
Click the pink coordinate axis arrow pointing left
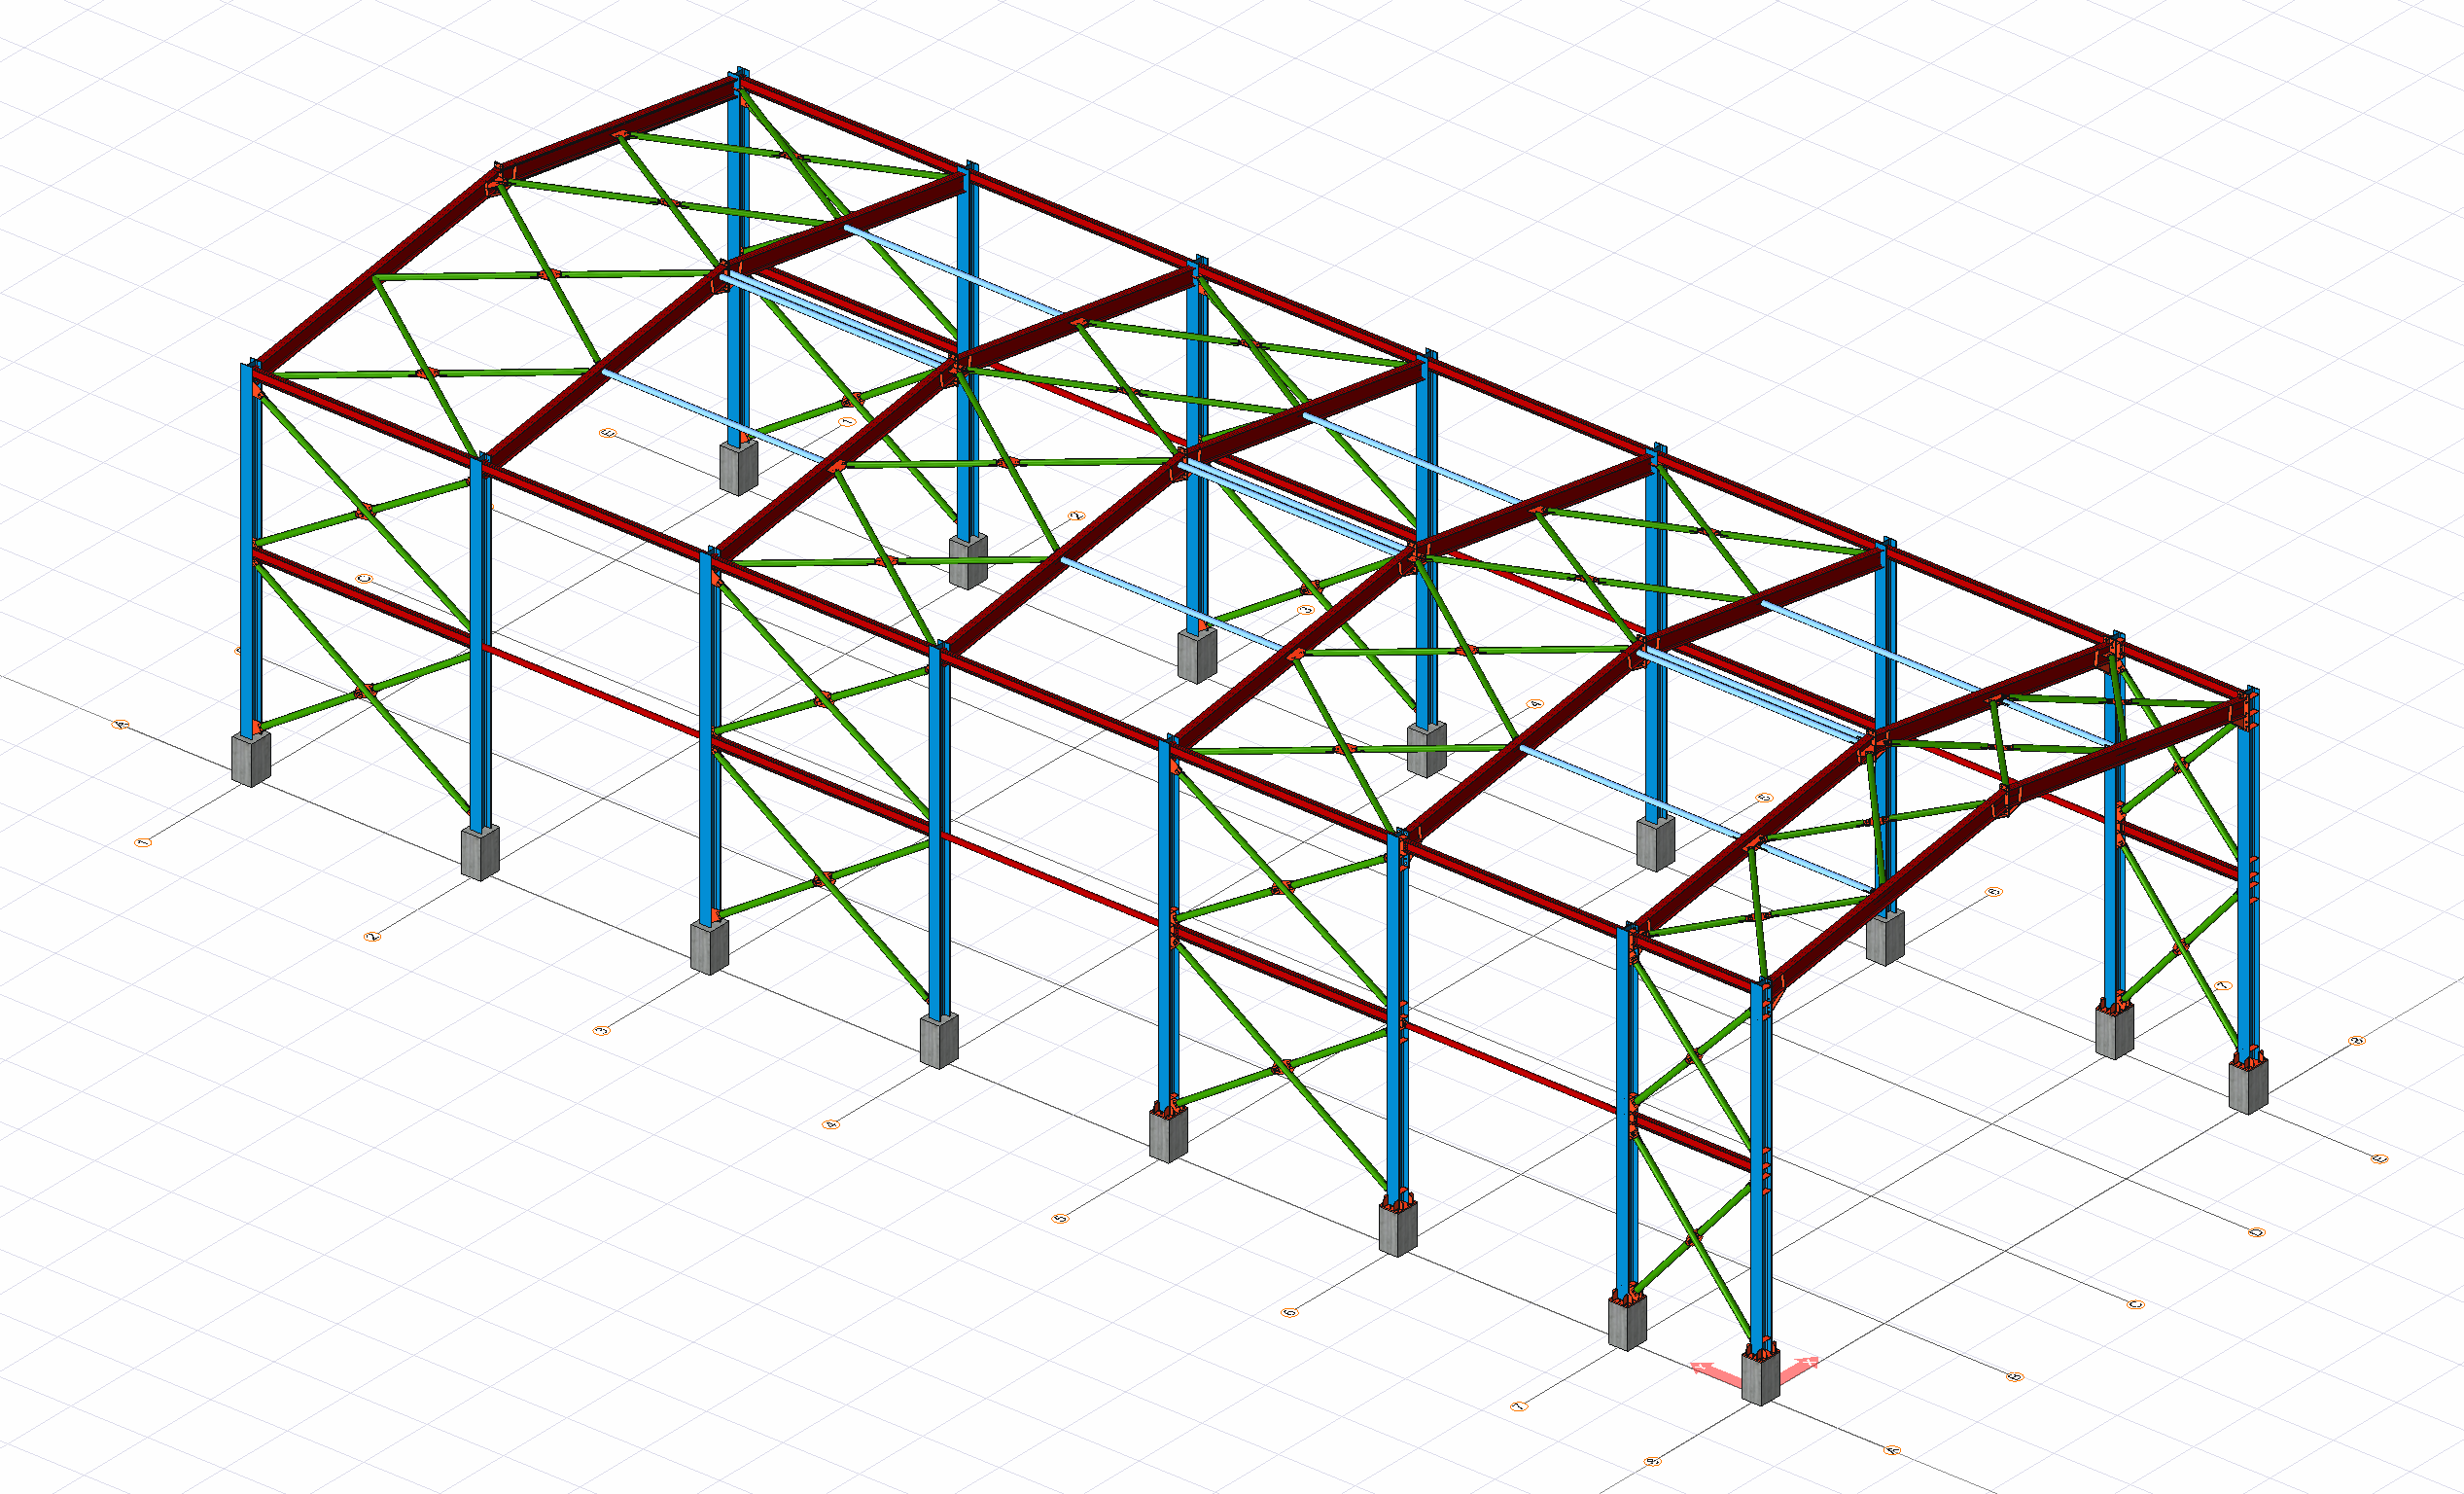click(x=1710, y=1369)
